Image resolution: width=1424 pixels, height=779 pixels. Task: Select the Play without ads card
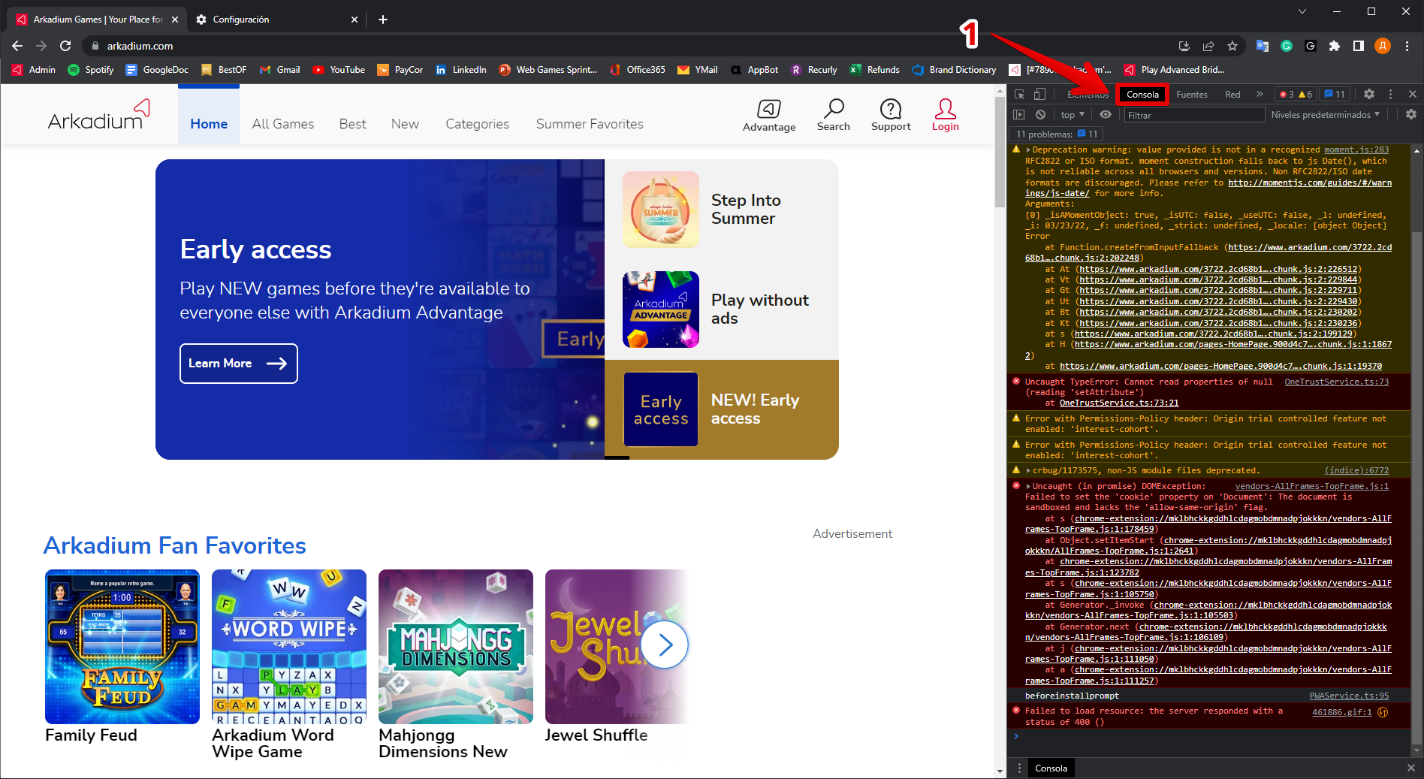(x=722, y=309)
